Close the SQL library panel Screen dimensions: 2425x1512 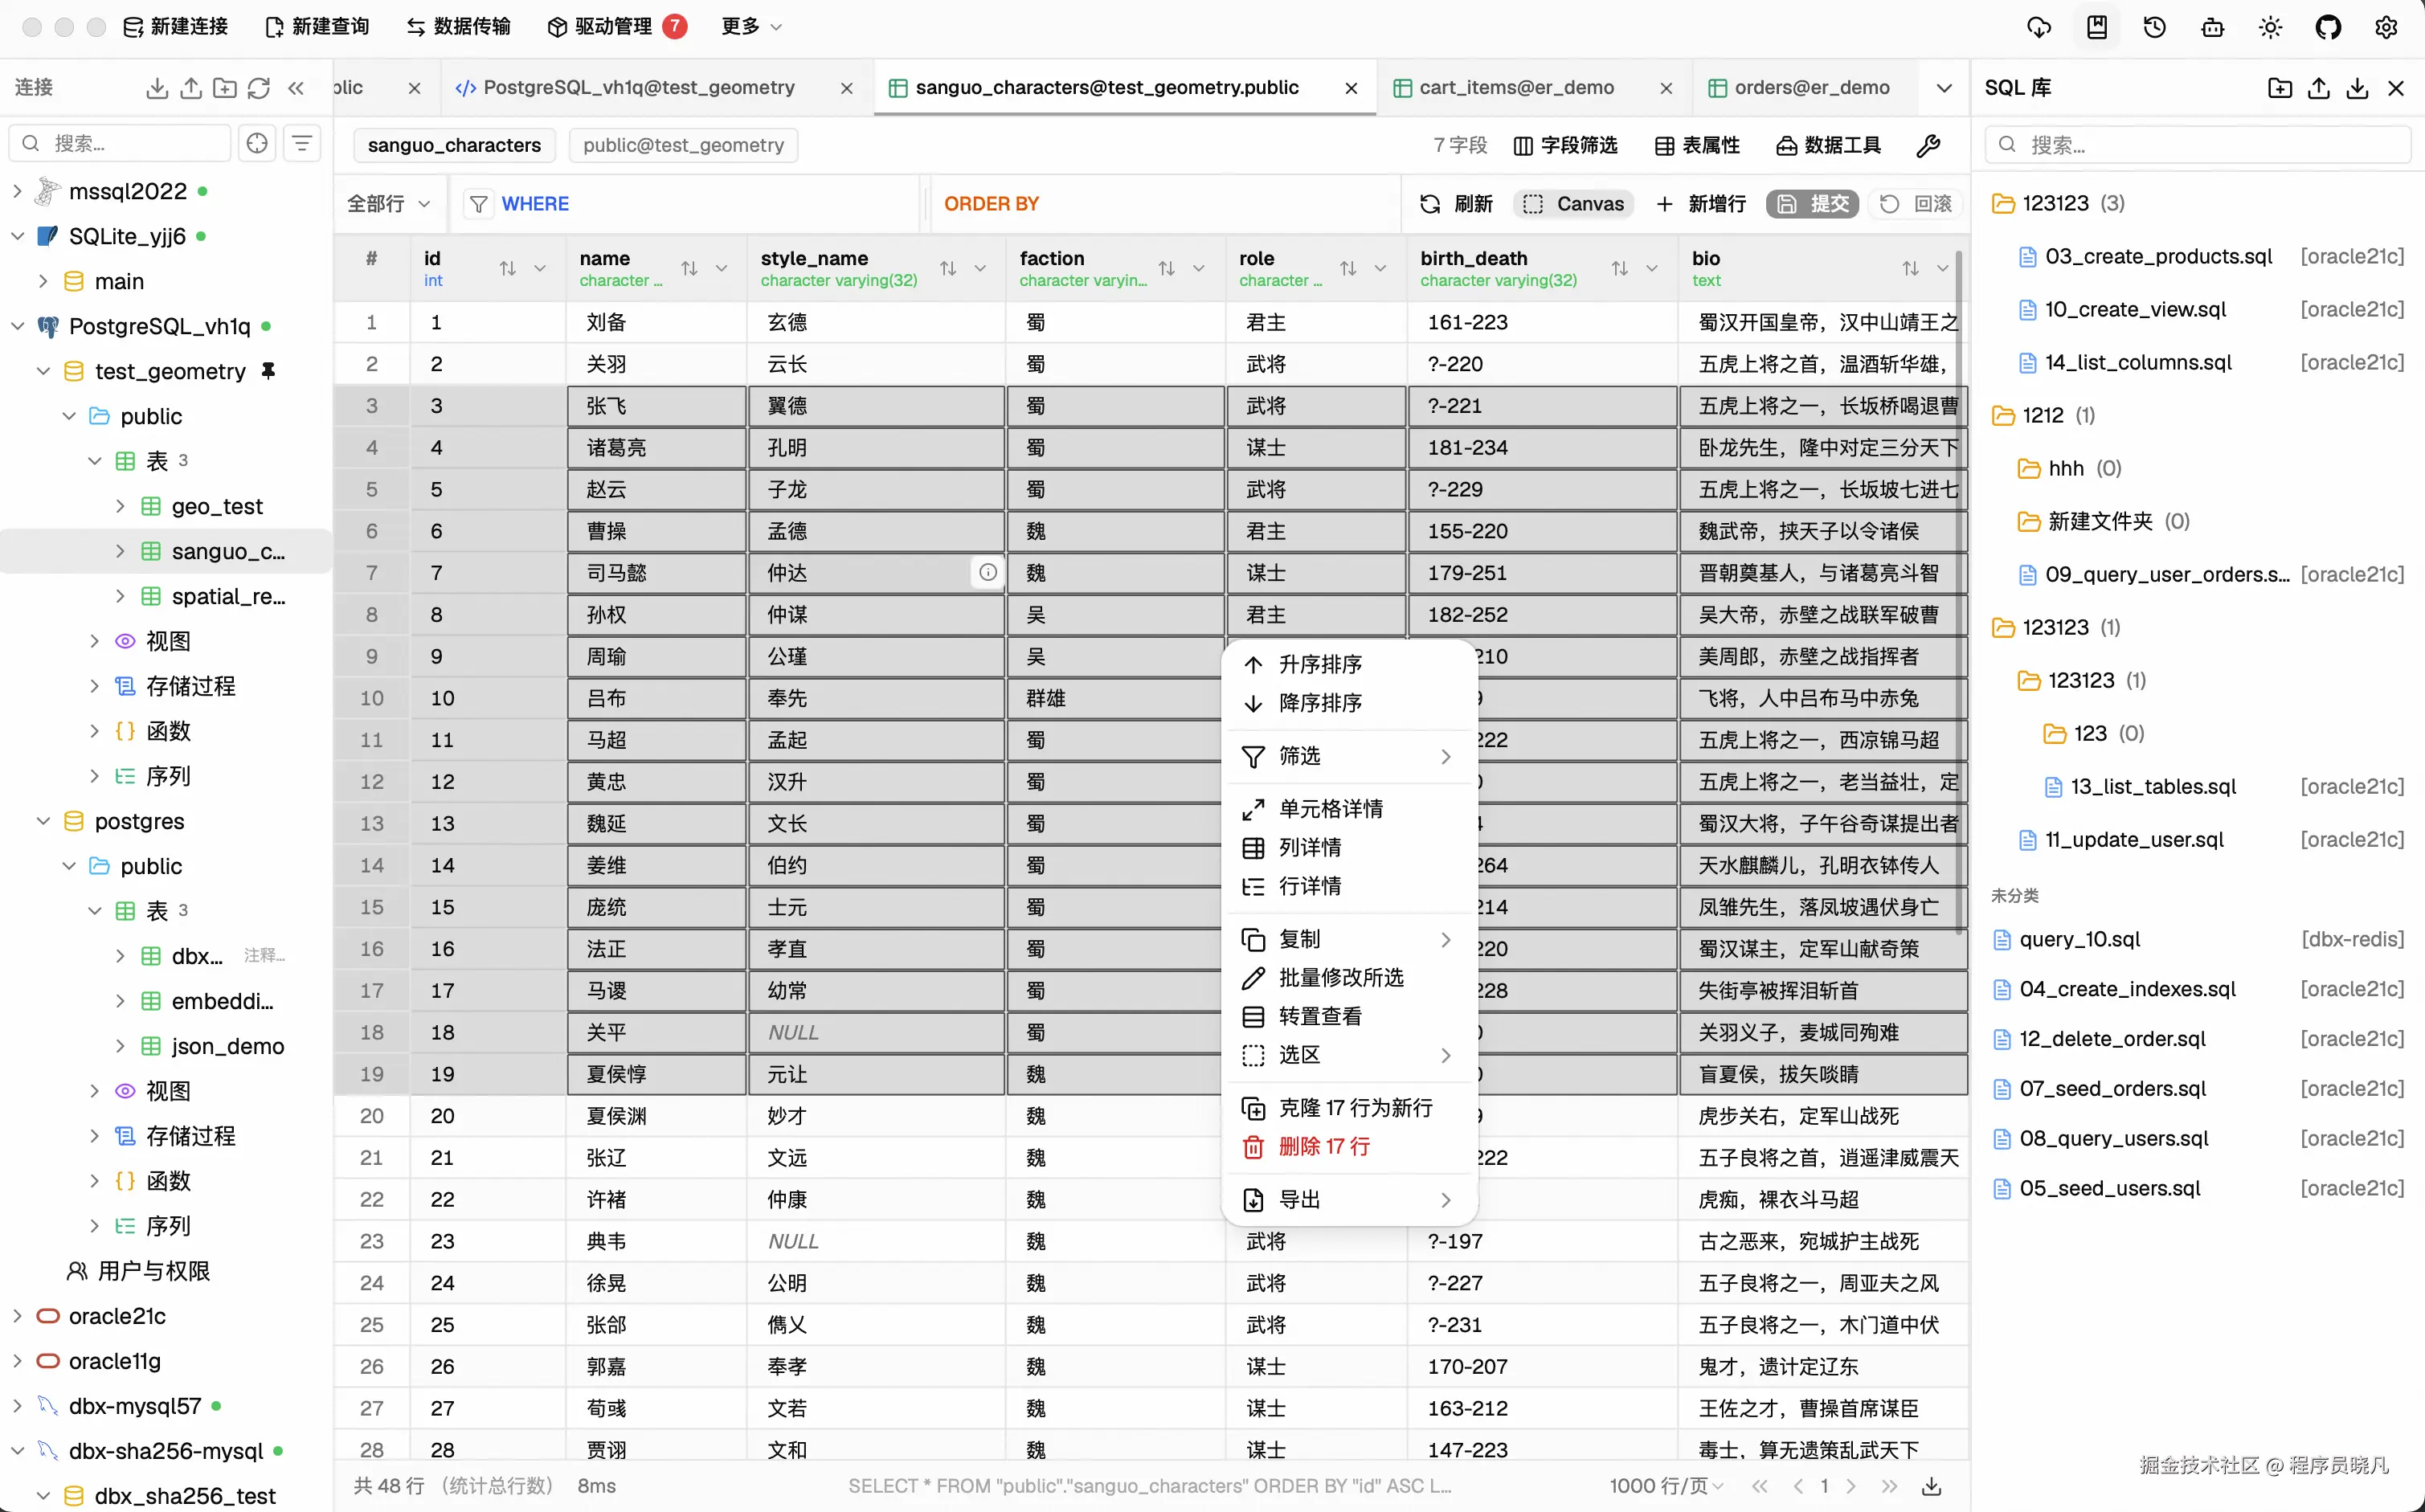click(2396, 88)
